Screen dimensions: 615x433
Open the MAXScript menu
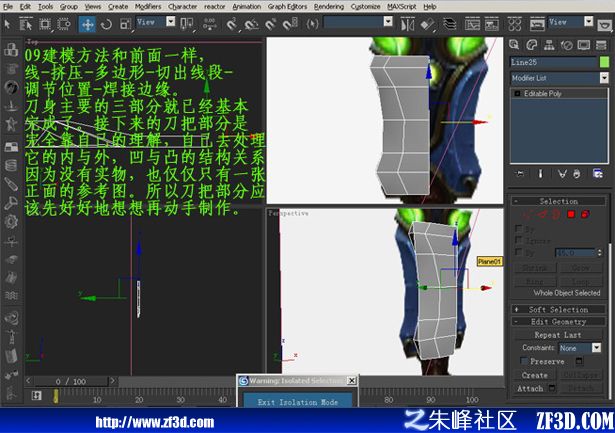[x=402, y=7]
